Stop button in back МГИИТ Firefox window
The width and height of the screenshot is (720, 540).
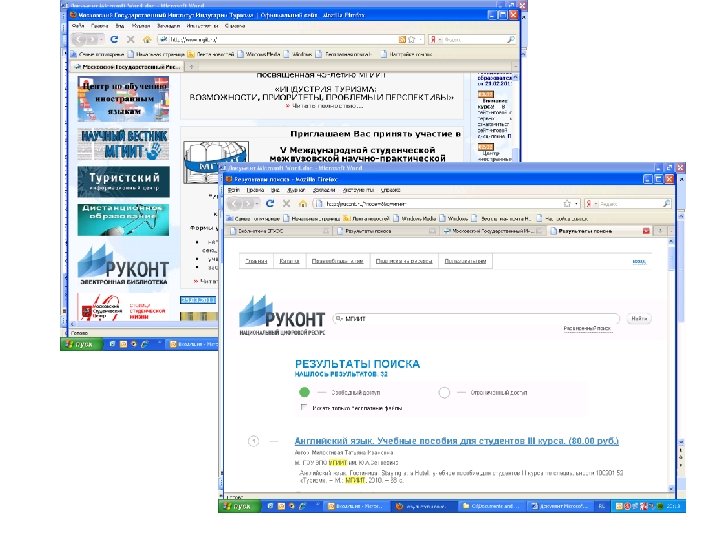(130, 39)
